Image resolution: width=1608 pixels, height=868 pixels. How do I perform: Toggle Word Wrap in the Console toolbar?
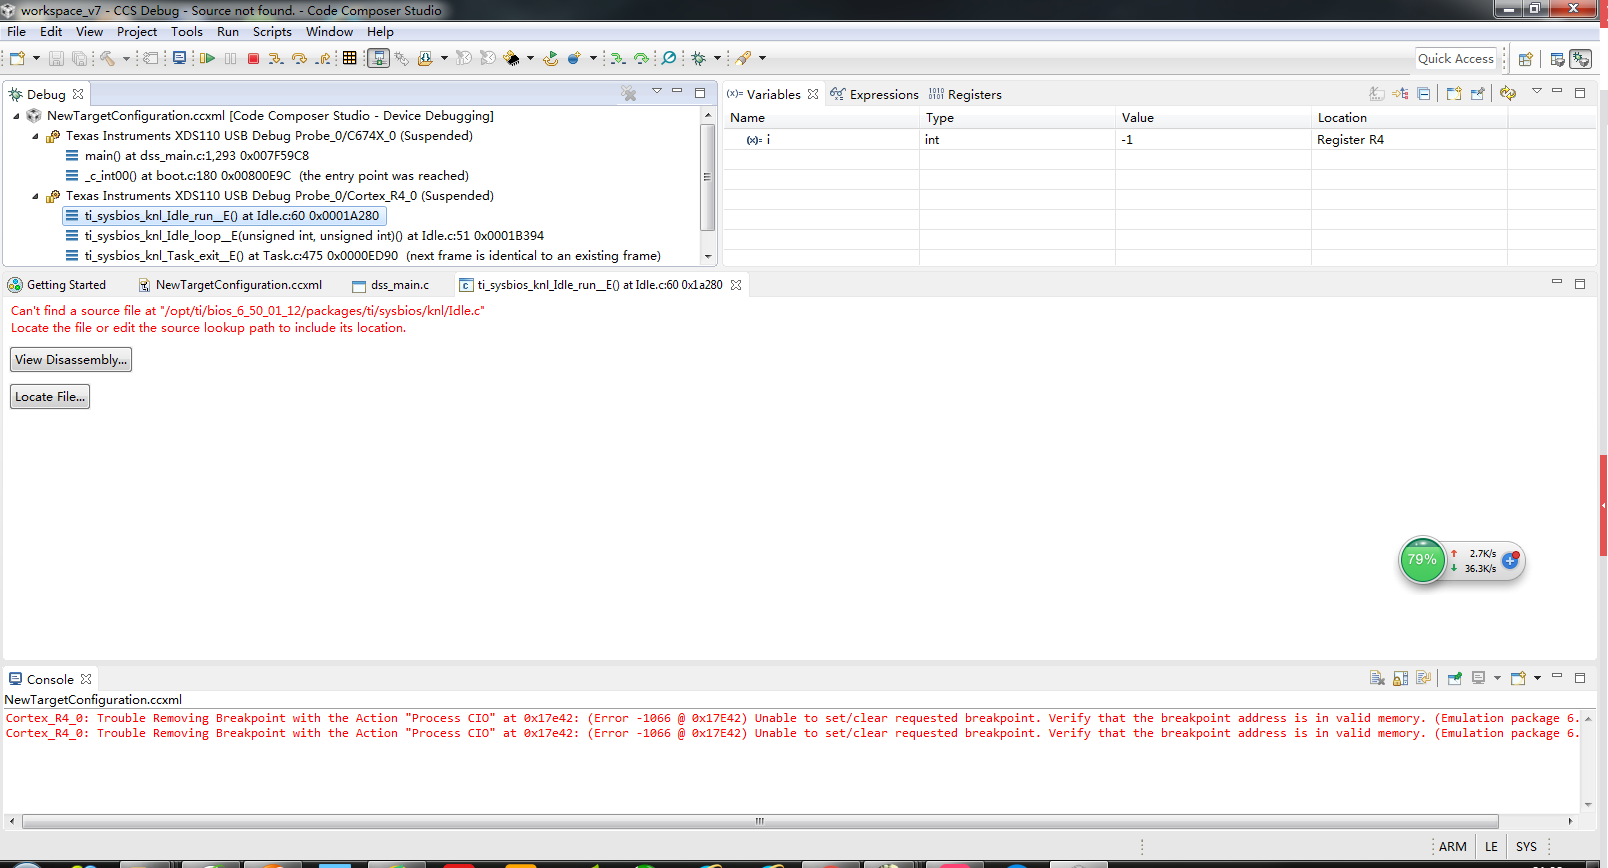tap(1424, 678)
